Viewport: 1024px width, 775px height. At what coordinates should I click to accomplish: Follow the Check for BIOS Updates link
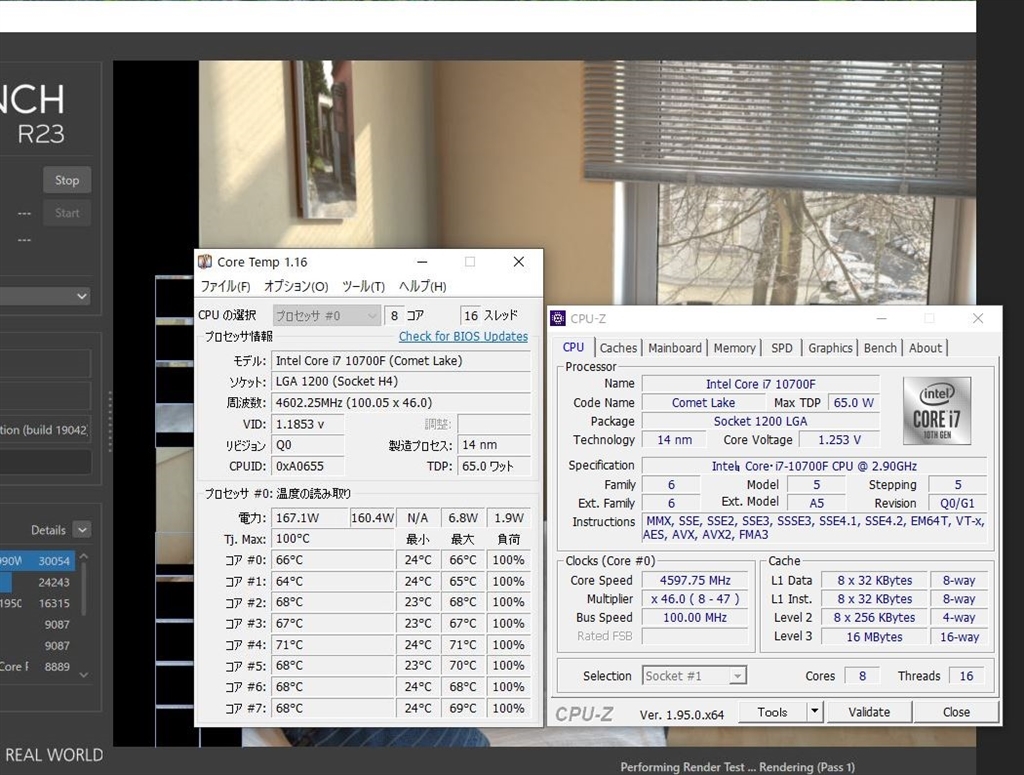click(463, 336)
